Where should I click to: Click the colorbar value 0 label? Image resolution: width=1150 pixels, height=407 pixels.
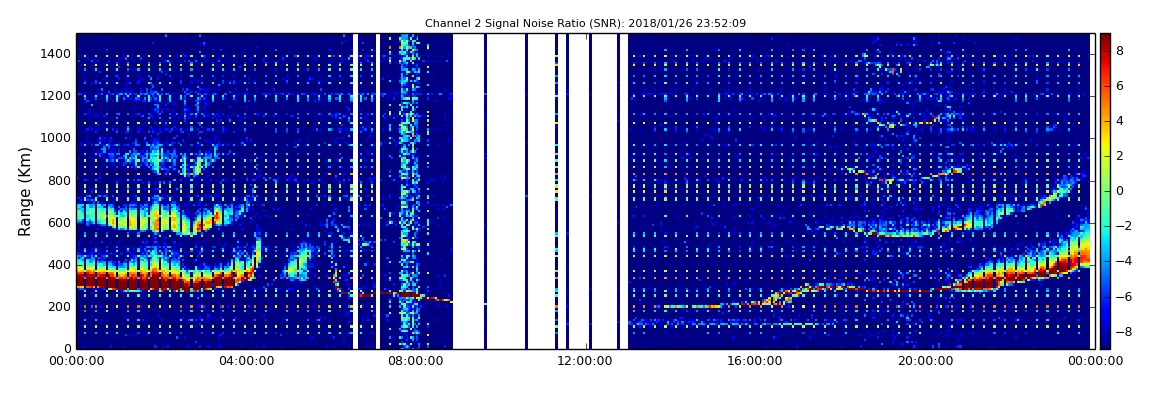click(1120, 191)
